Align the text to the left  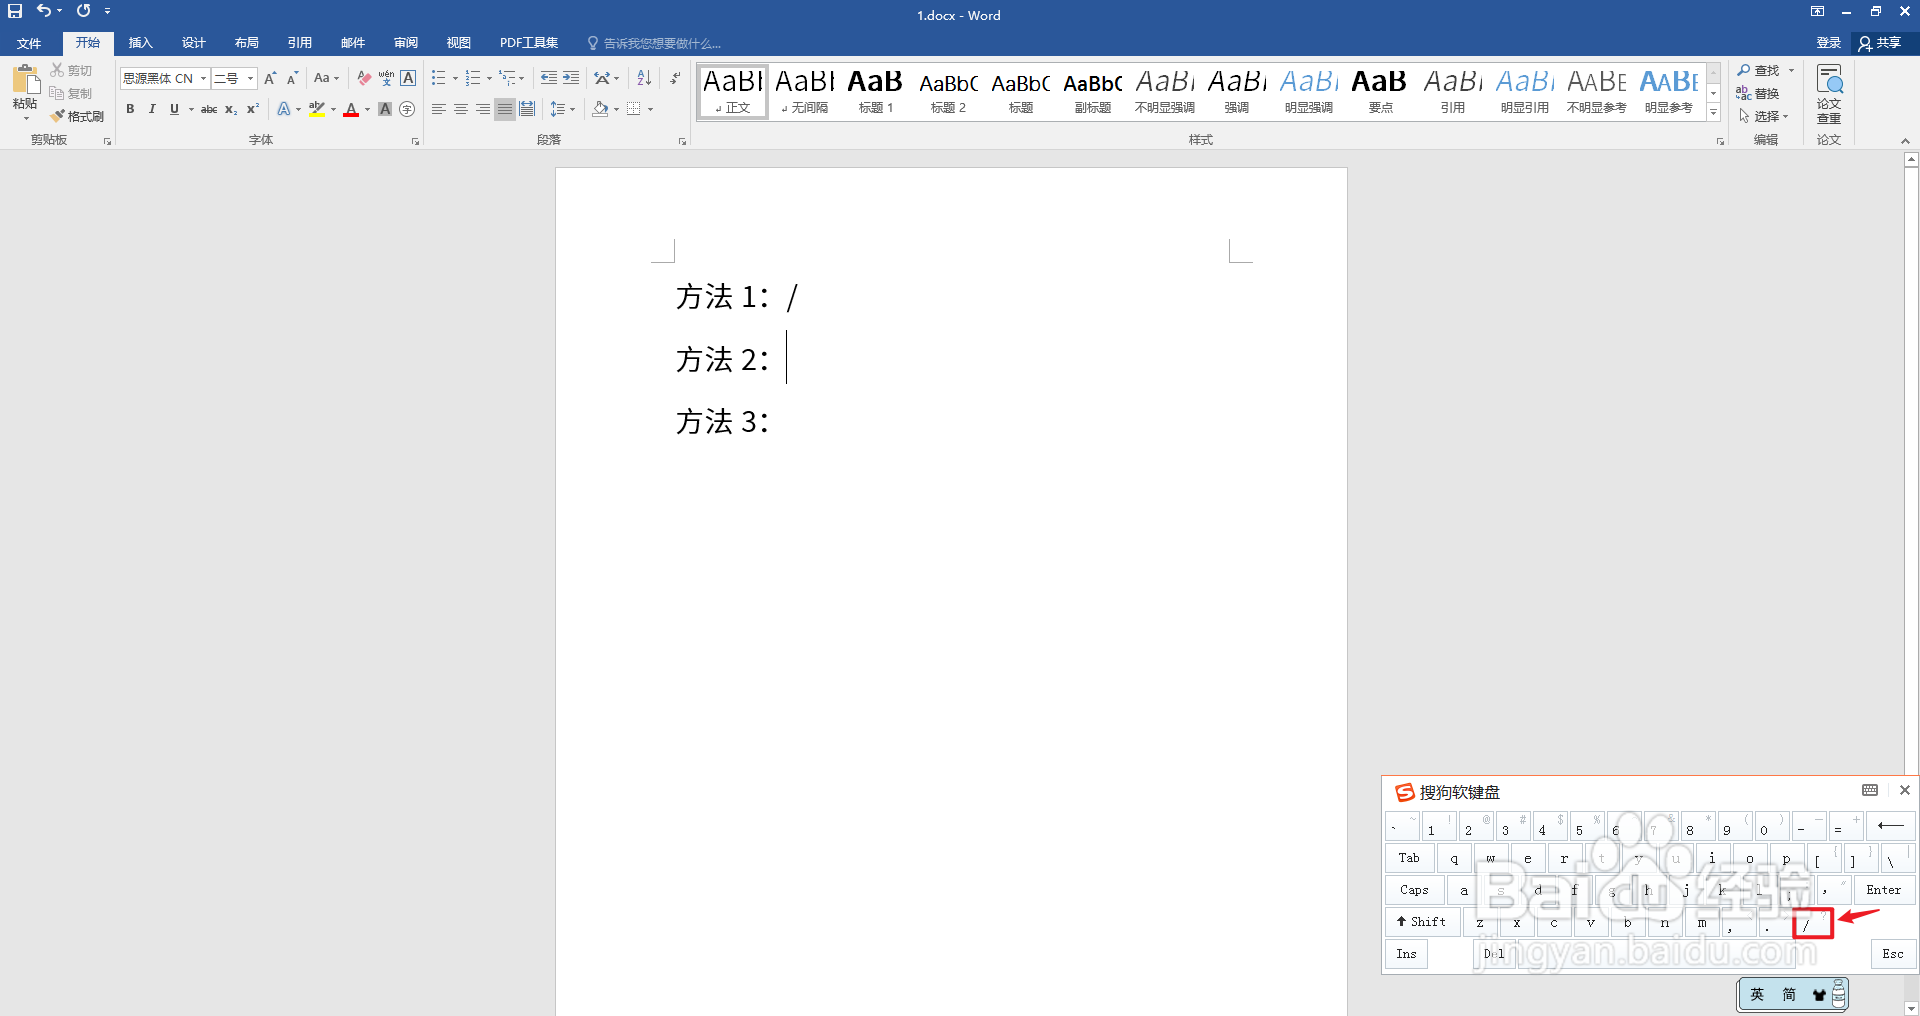point(439,109)
